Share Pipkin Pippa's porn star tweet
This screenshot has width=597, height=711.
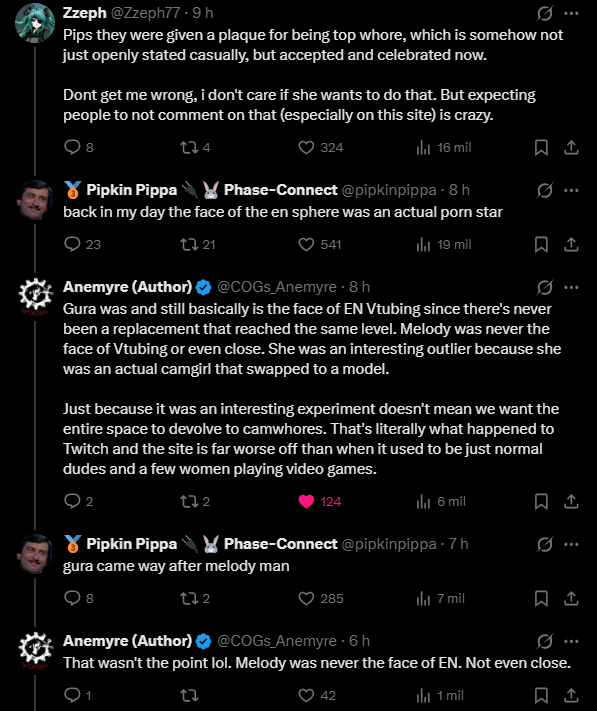pos(571,244)
